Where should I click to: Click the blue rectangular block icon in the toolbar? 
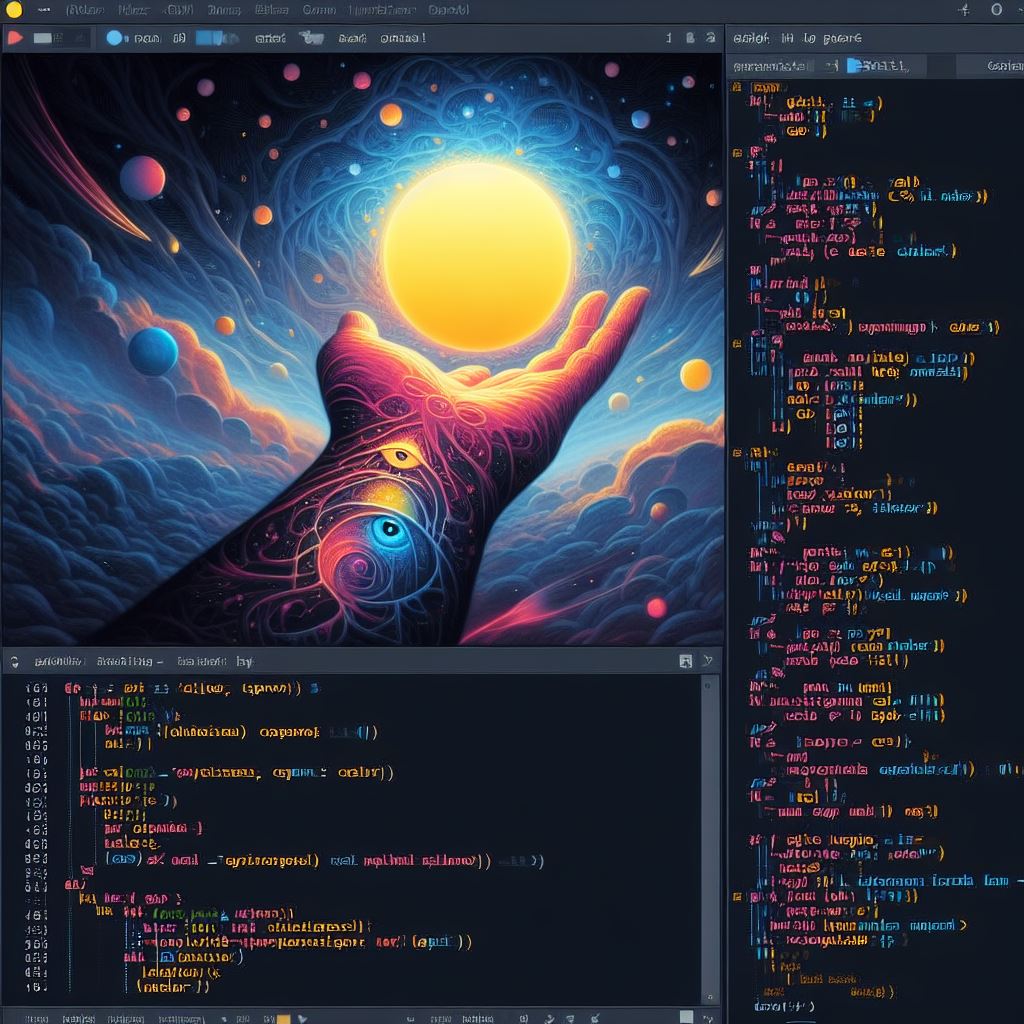209,38
